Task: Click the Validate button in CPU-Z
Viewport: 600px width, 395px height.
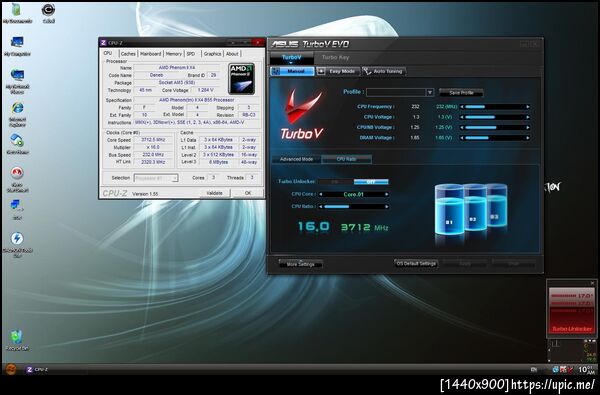Action: [x=214, y=193]
